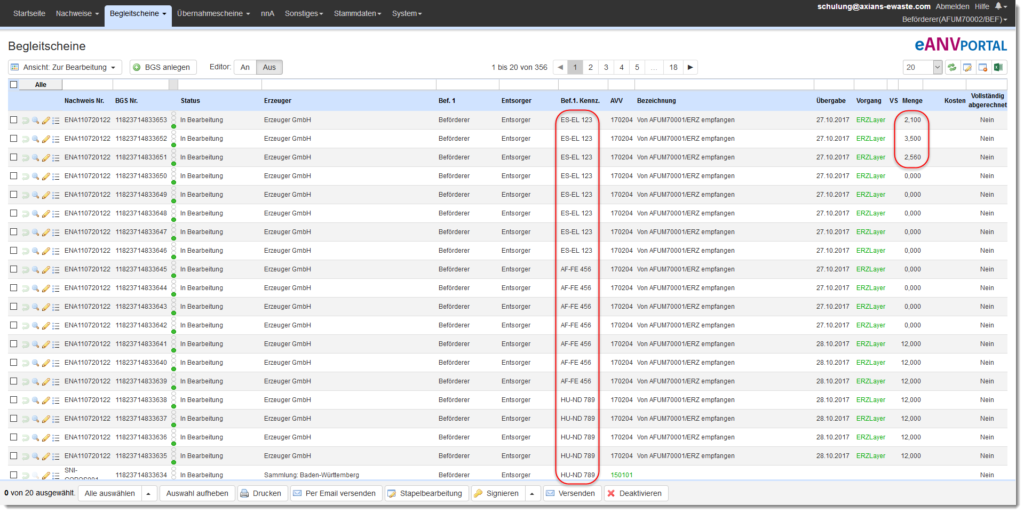Open list icon for BGS 11823714833650
The height and width of the screenshot is (513, 1024).
56,176
